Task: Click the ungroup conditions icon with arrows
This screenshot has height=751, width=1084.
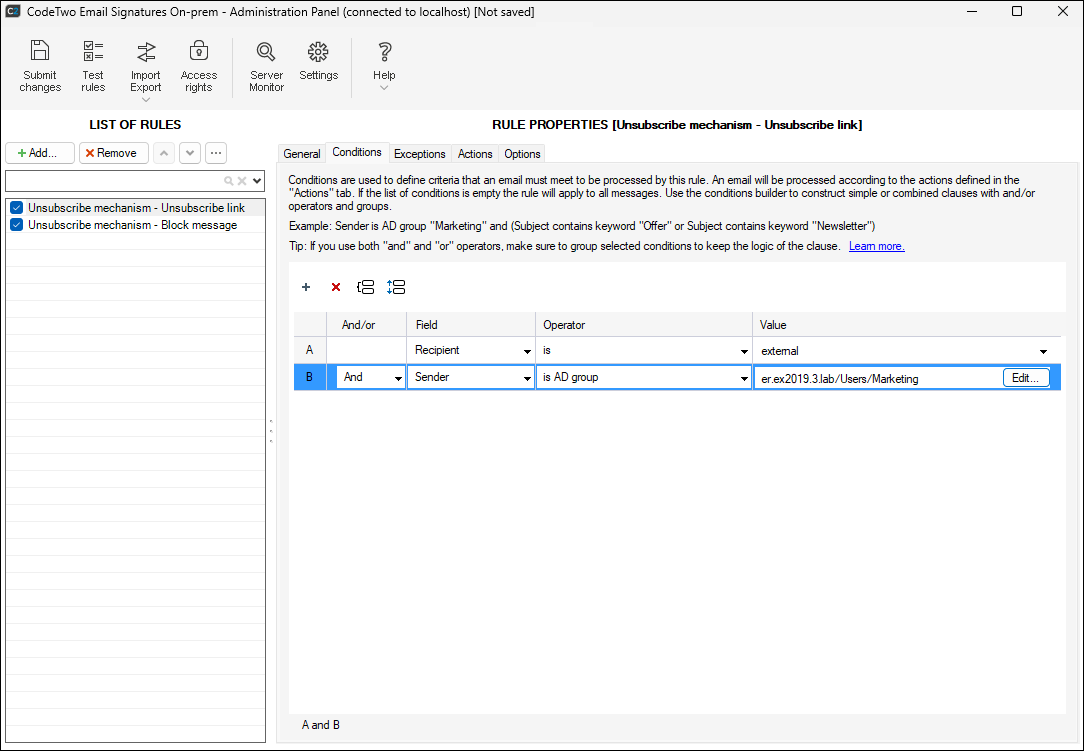Action: click(x=396, y=287)
